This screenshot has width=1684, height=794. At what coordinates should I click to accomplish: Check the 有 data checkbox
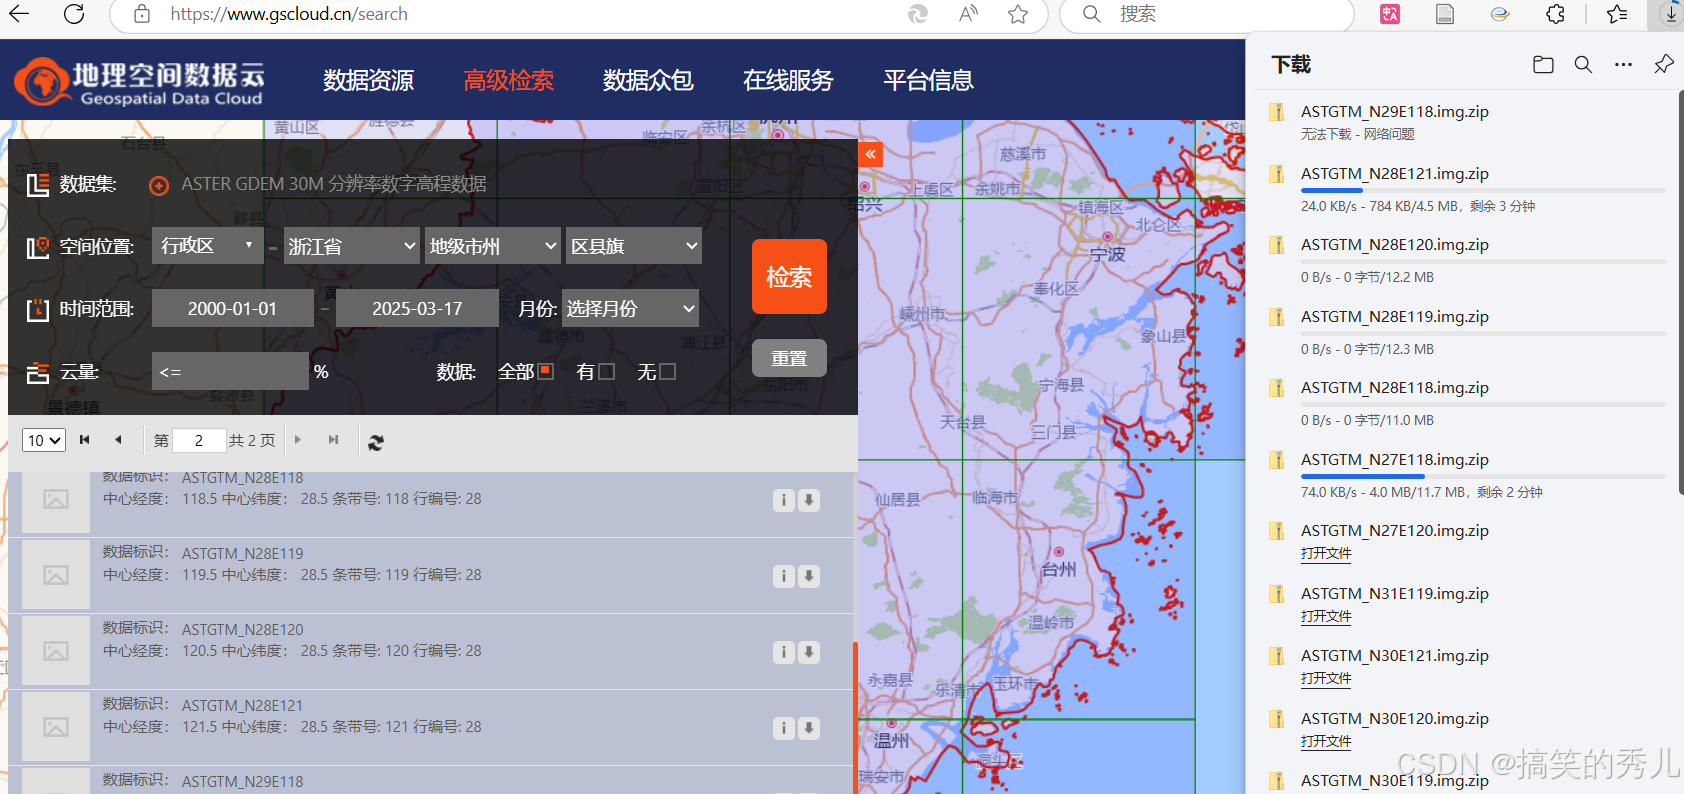click(606, 371)
